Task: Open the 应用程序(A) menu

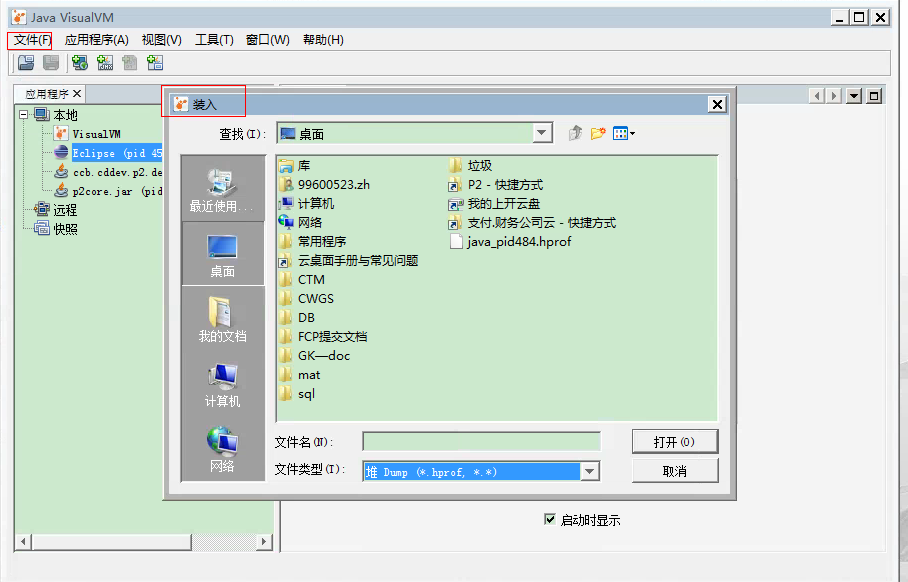Action: [97, 40]
